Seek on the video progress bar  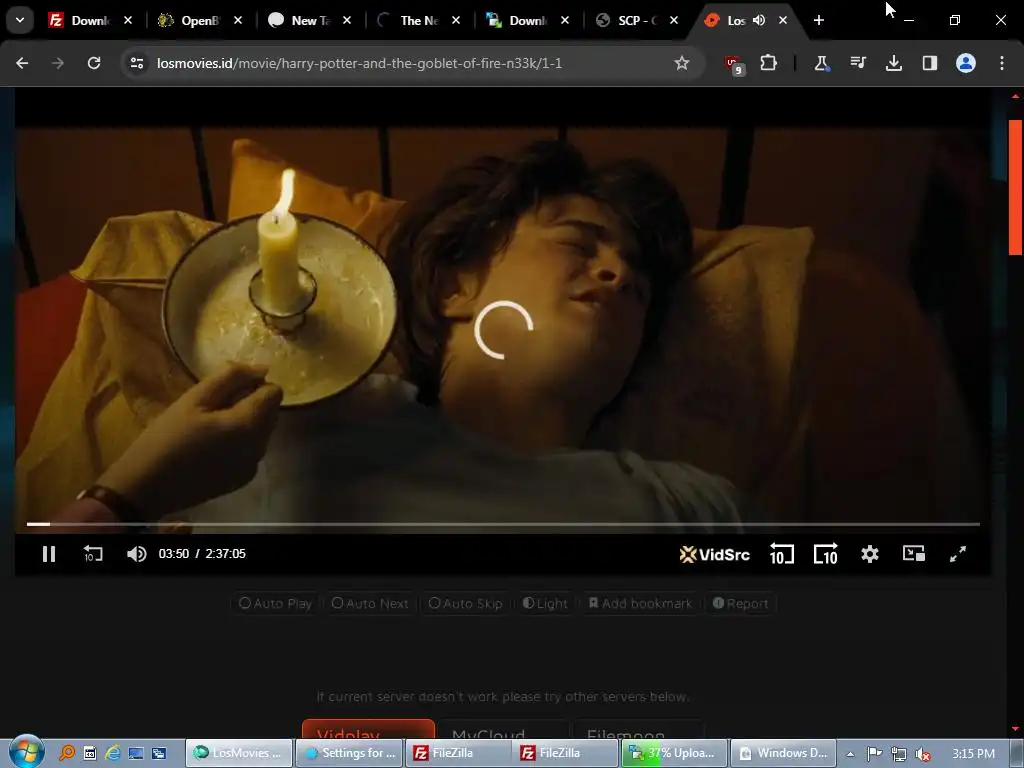point(503,524)
